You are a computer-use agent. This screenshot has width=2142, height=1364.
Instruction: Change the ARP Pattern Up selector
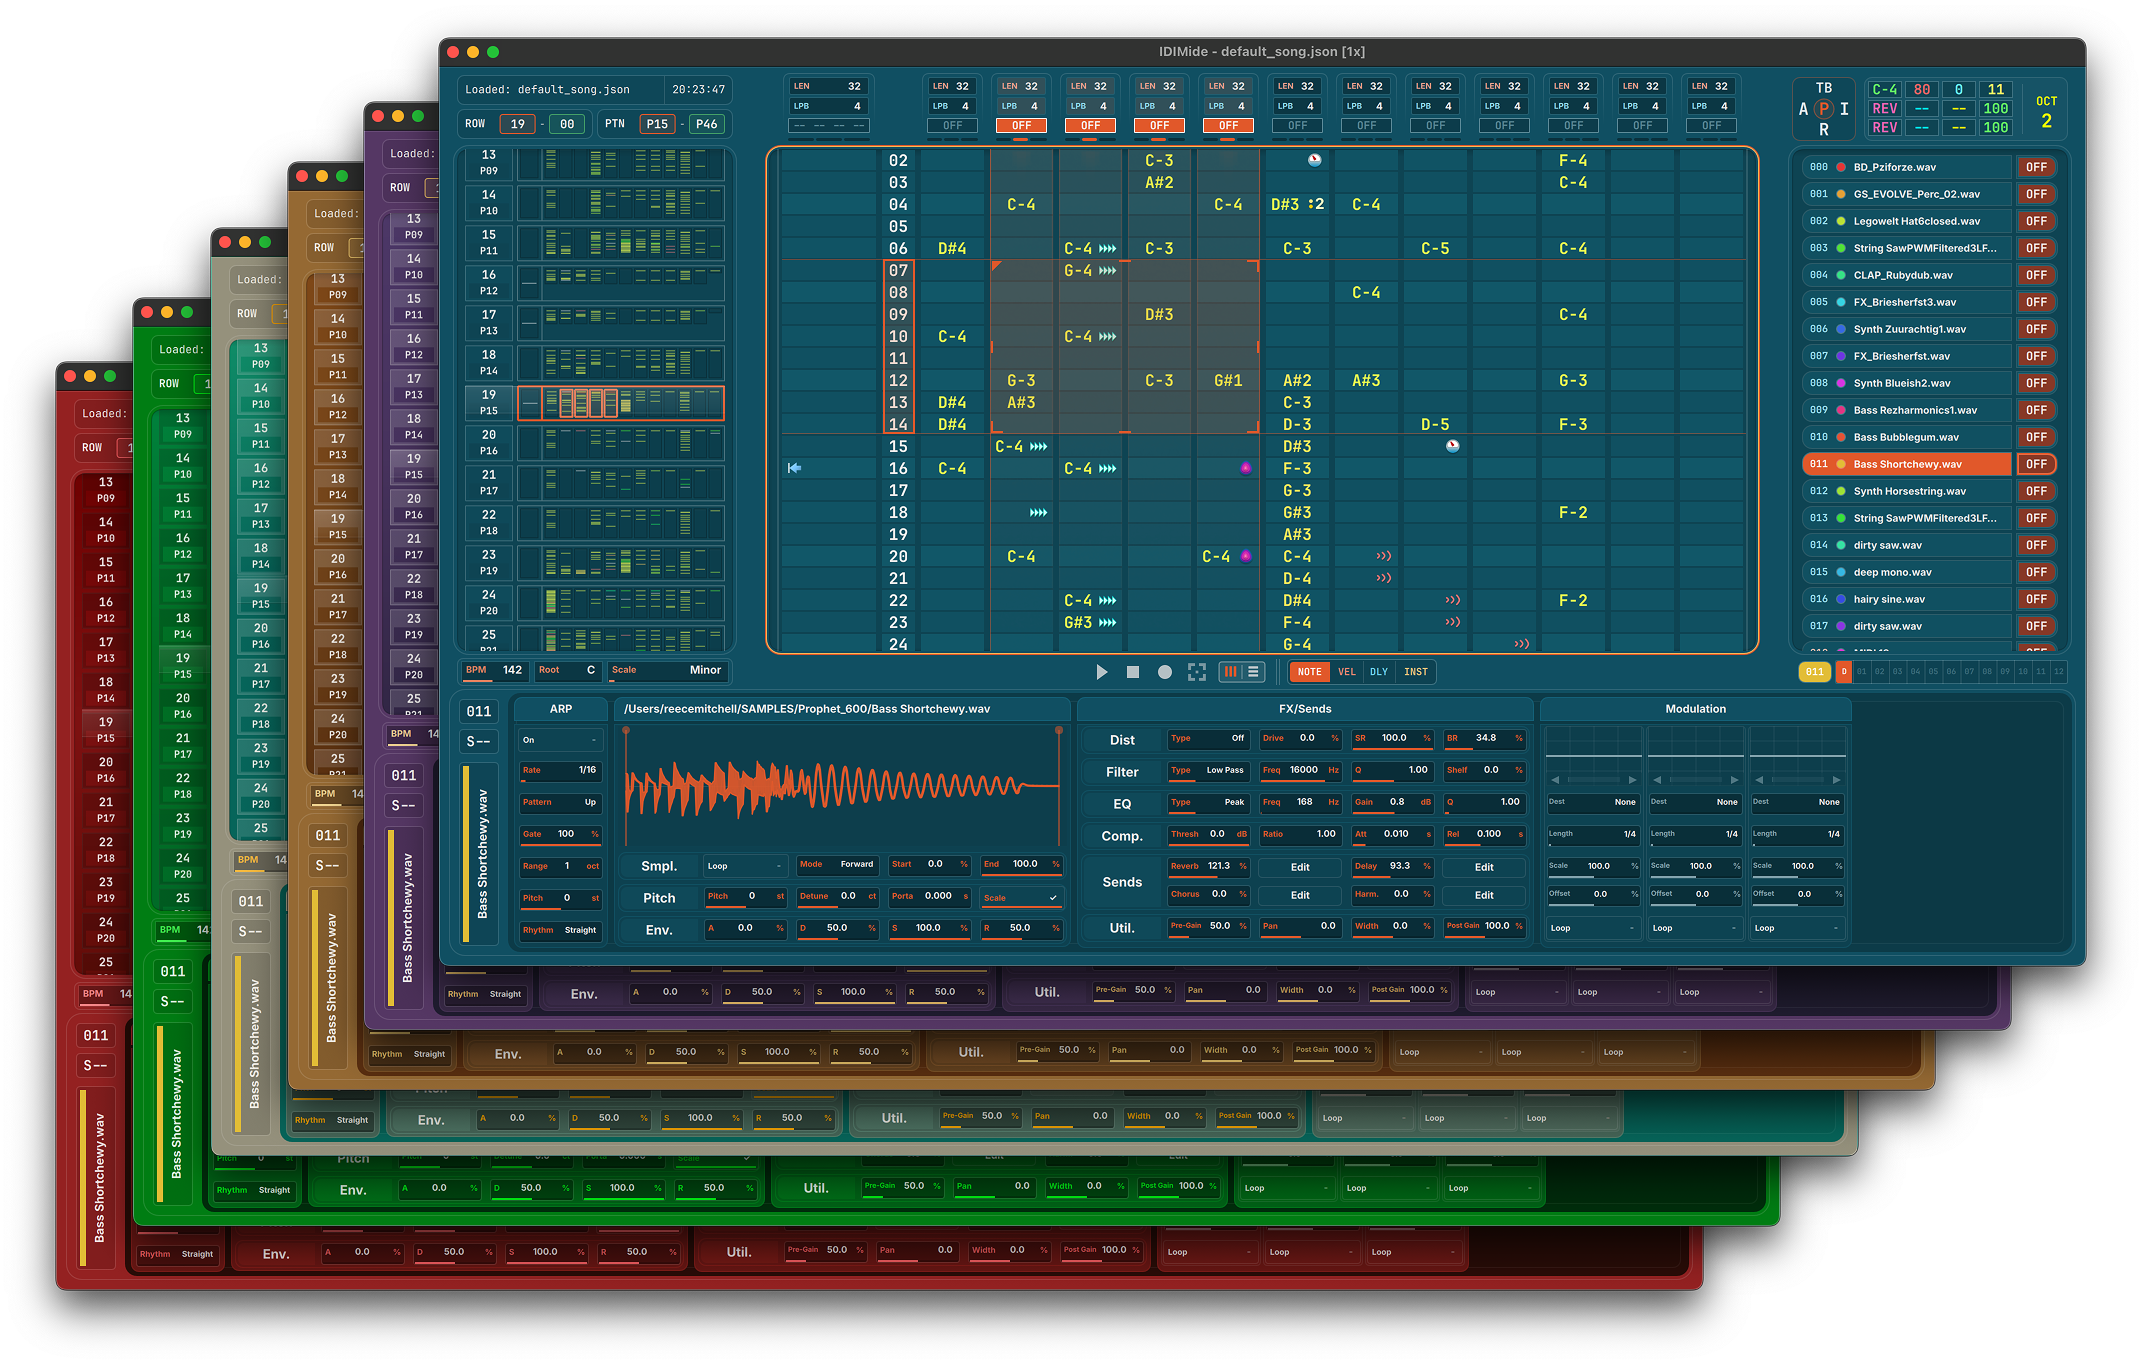click(x=560, y=803)
